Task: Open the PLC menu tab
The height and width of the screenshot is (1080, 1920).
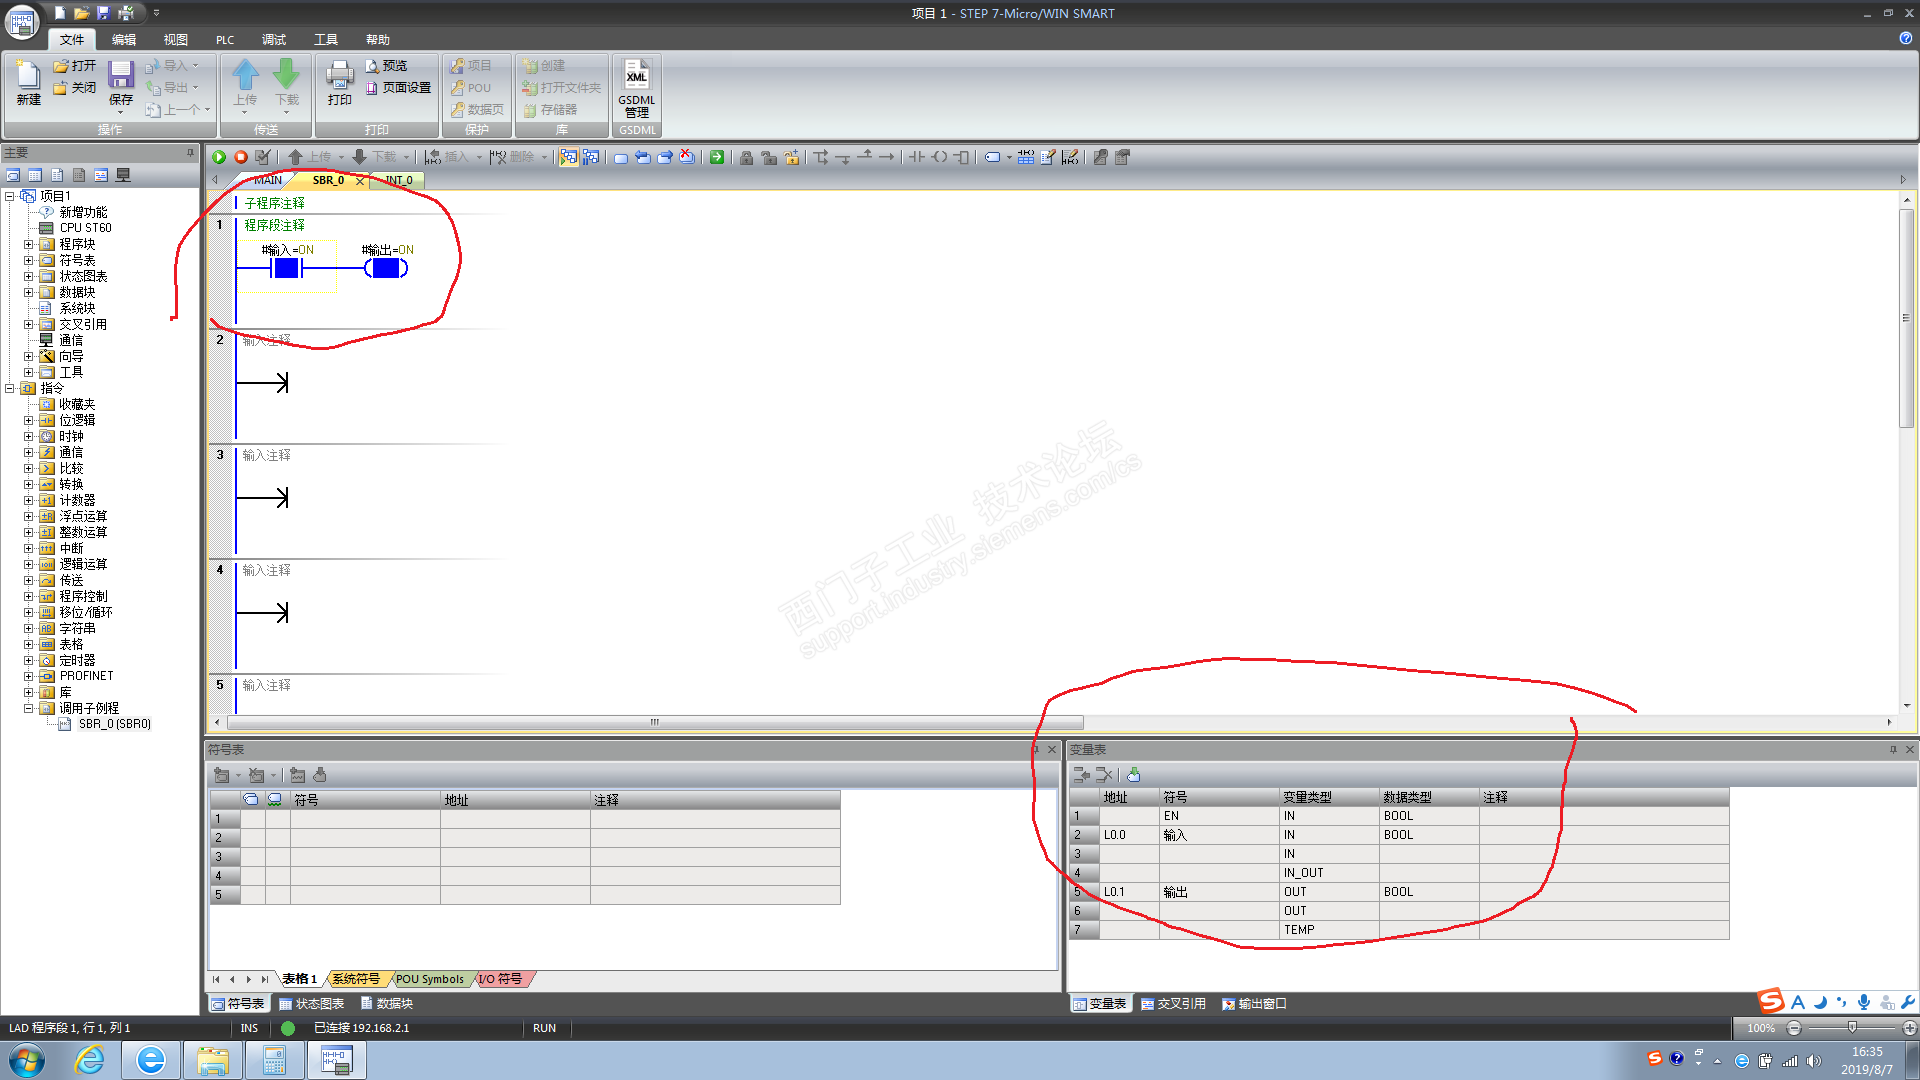Action: point(225,40)
